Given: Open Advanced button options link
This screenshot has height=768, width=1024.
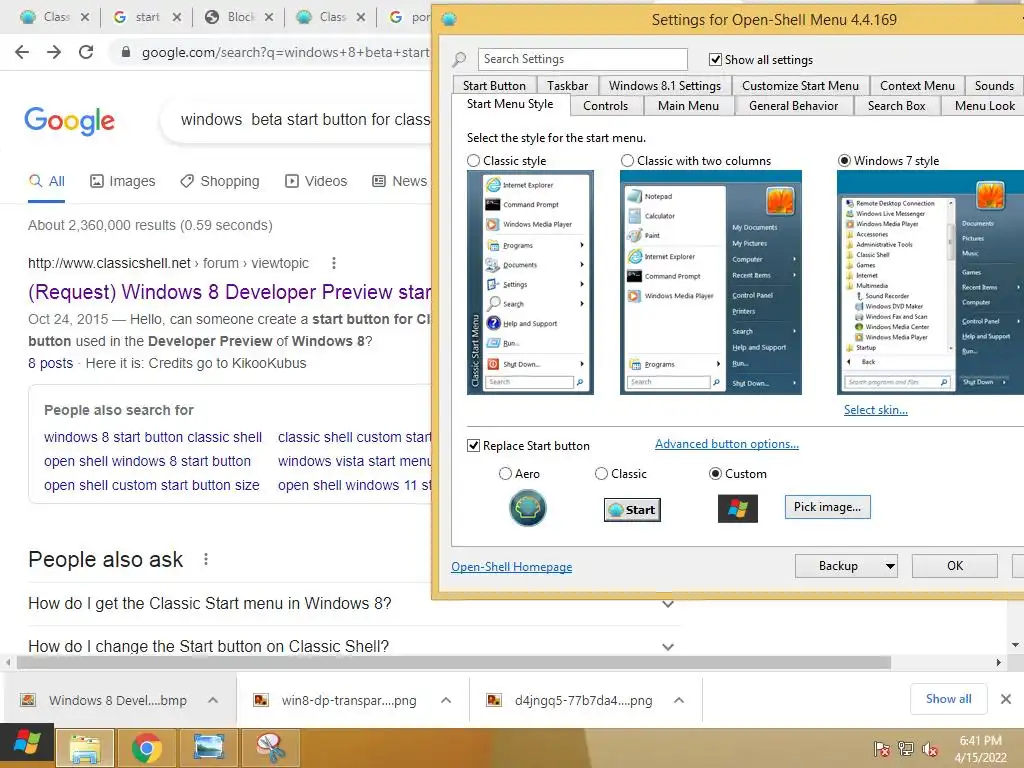Looking at the screenshot, I should 727,444.
